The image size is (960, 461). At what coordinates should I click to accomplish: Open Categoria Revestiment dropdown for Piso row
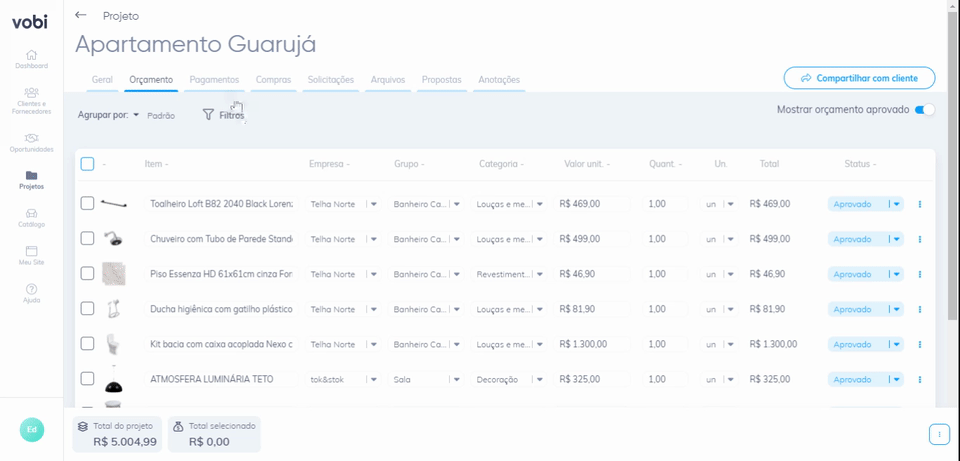click(x=540, y=274)
